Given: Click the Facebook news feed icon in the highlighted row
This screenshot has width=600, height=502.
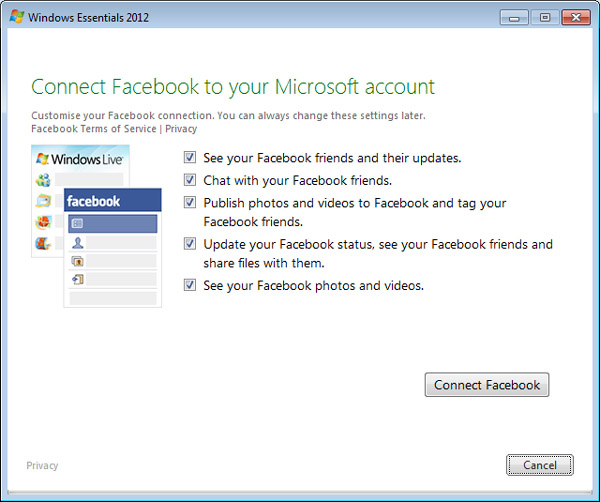Looking at the screenshot, I should [77, 223].
